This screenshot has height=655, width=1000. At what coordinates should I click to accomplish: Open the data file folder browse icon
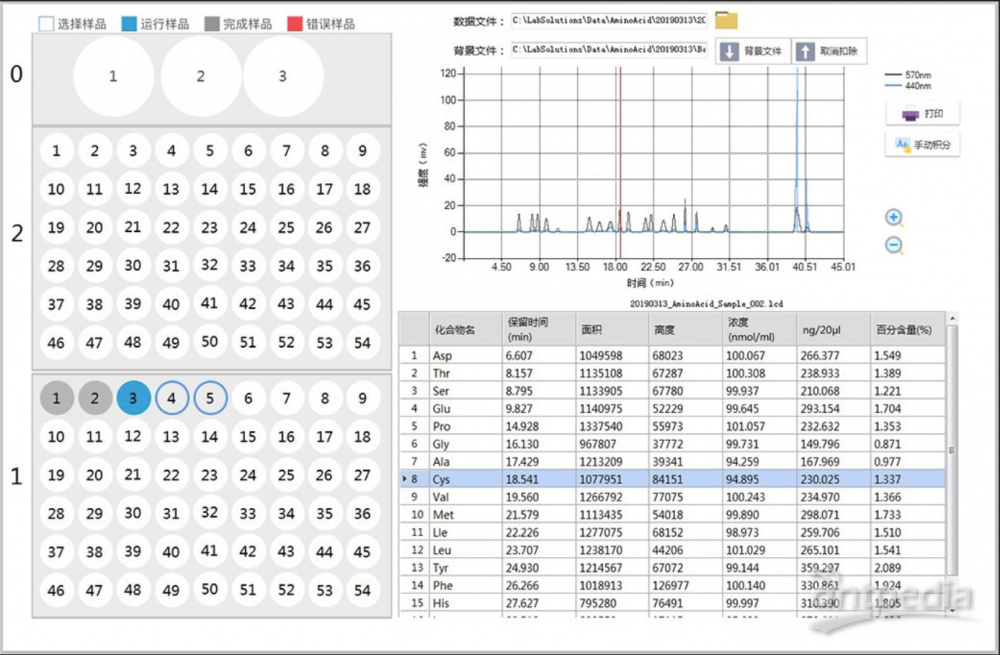click(726, 20)
